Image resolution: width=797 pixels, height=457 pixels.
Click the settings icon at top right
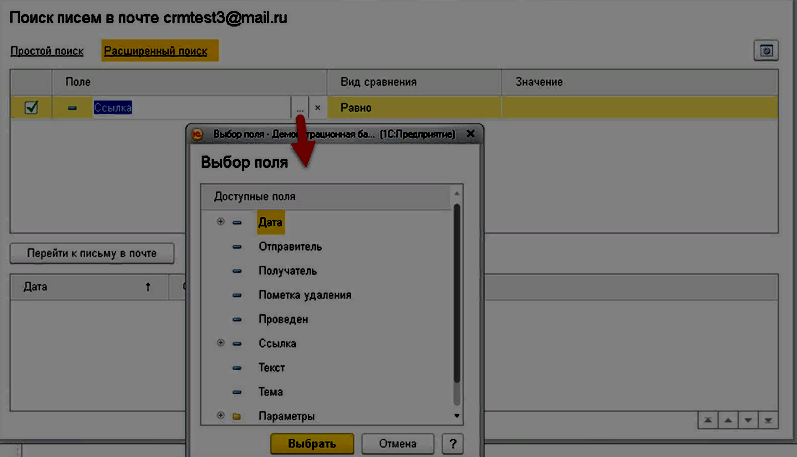point(766,50)
